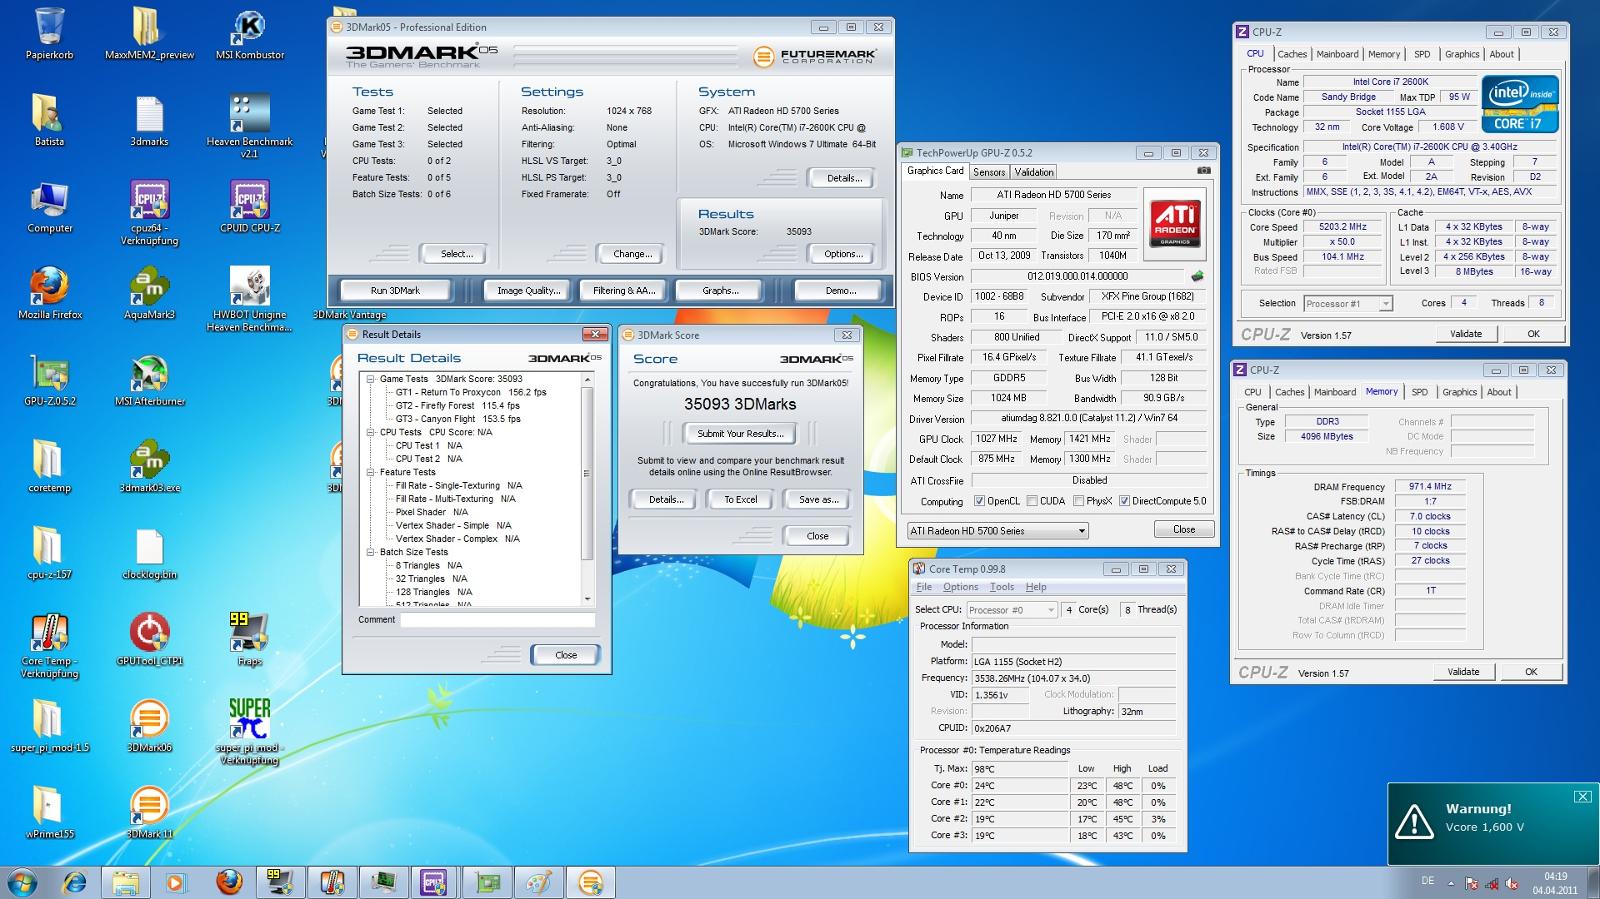Switch to Paint in the taskbar
The image size is (1600, 899).
(x=538, y=883)
